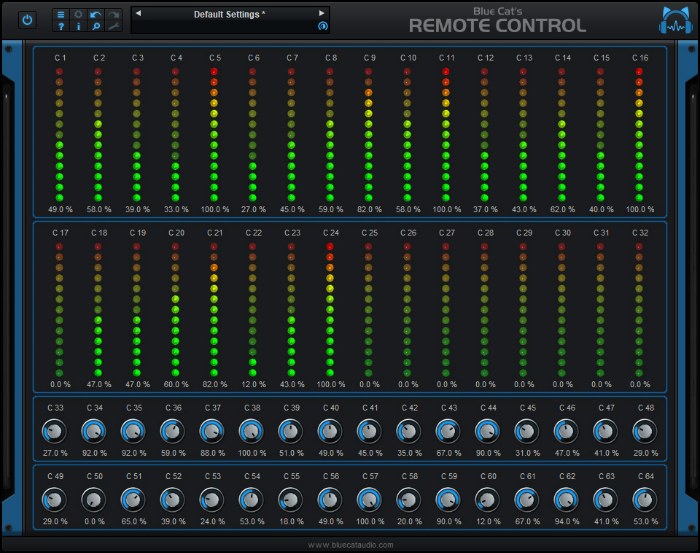Click the C 42 knob

(408, 431)
